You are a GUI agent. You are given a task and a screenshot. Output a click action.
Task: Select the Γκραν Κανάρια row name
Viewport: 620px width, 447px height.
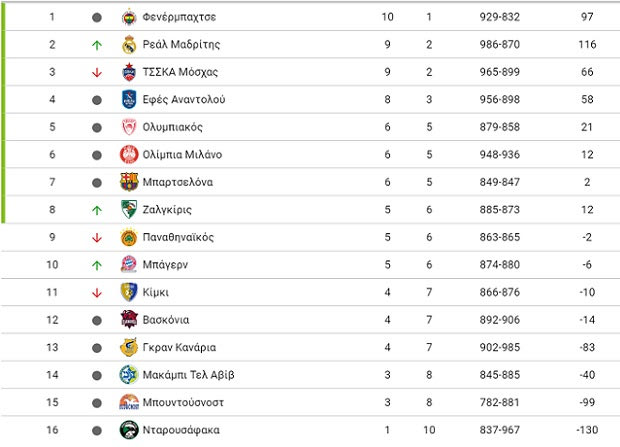point(179,347)
